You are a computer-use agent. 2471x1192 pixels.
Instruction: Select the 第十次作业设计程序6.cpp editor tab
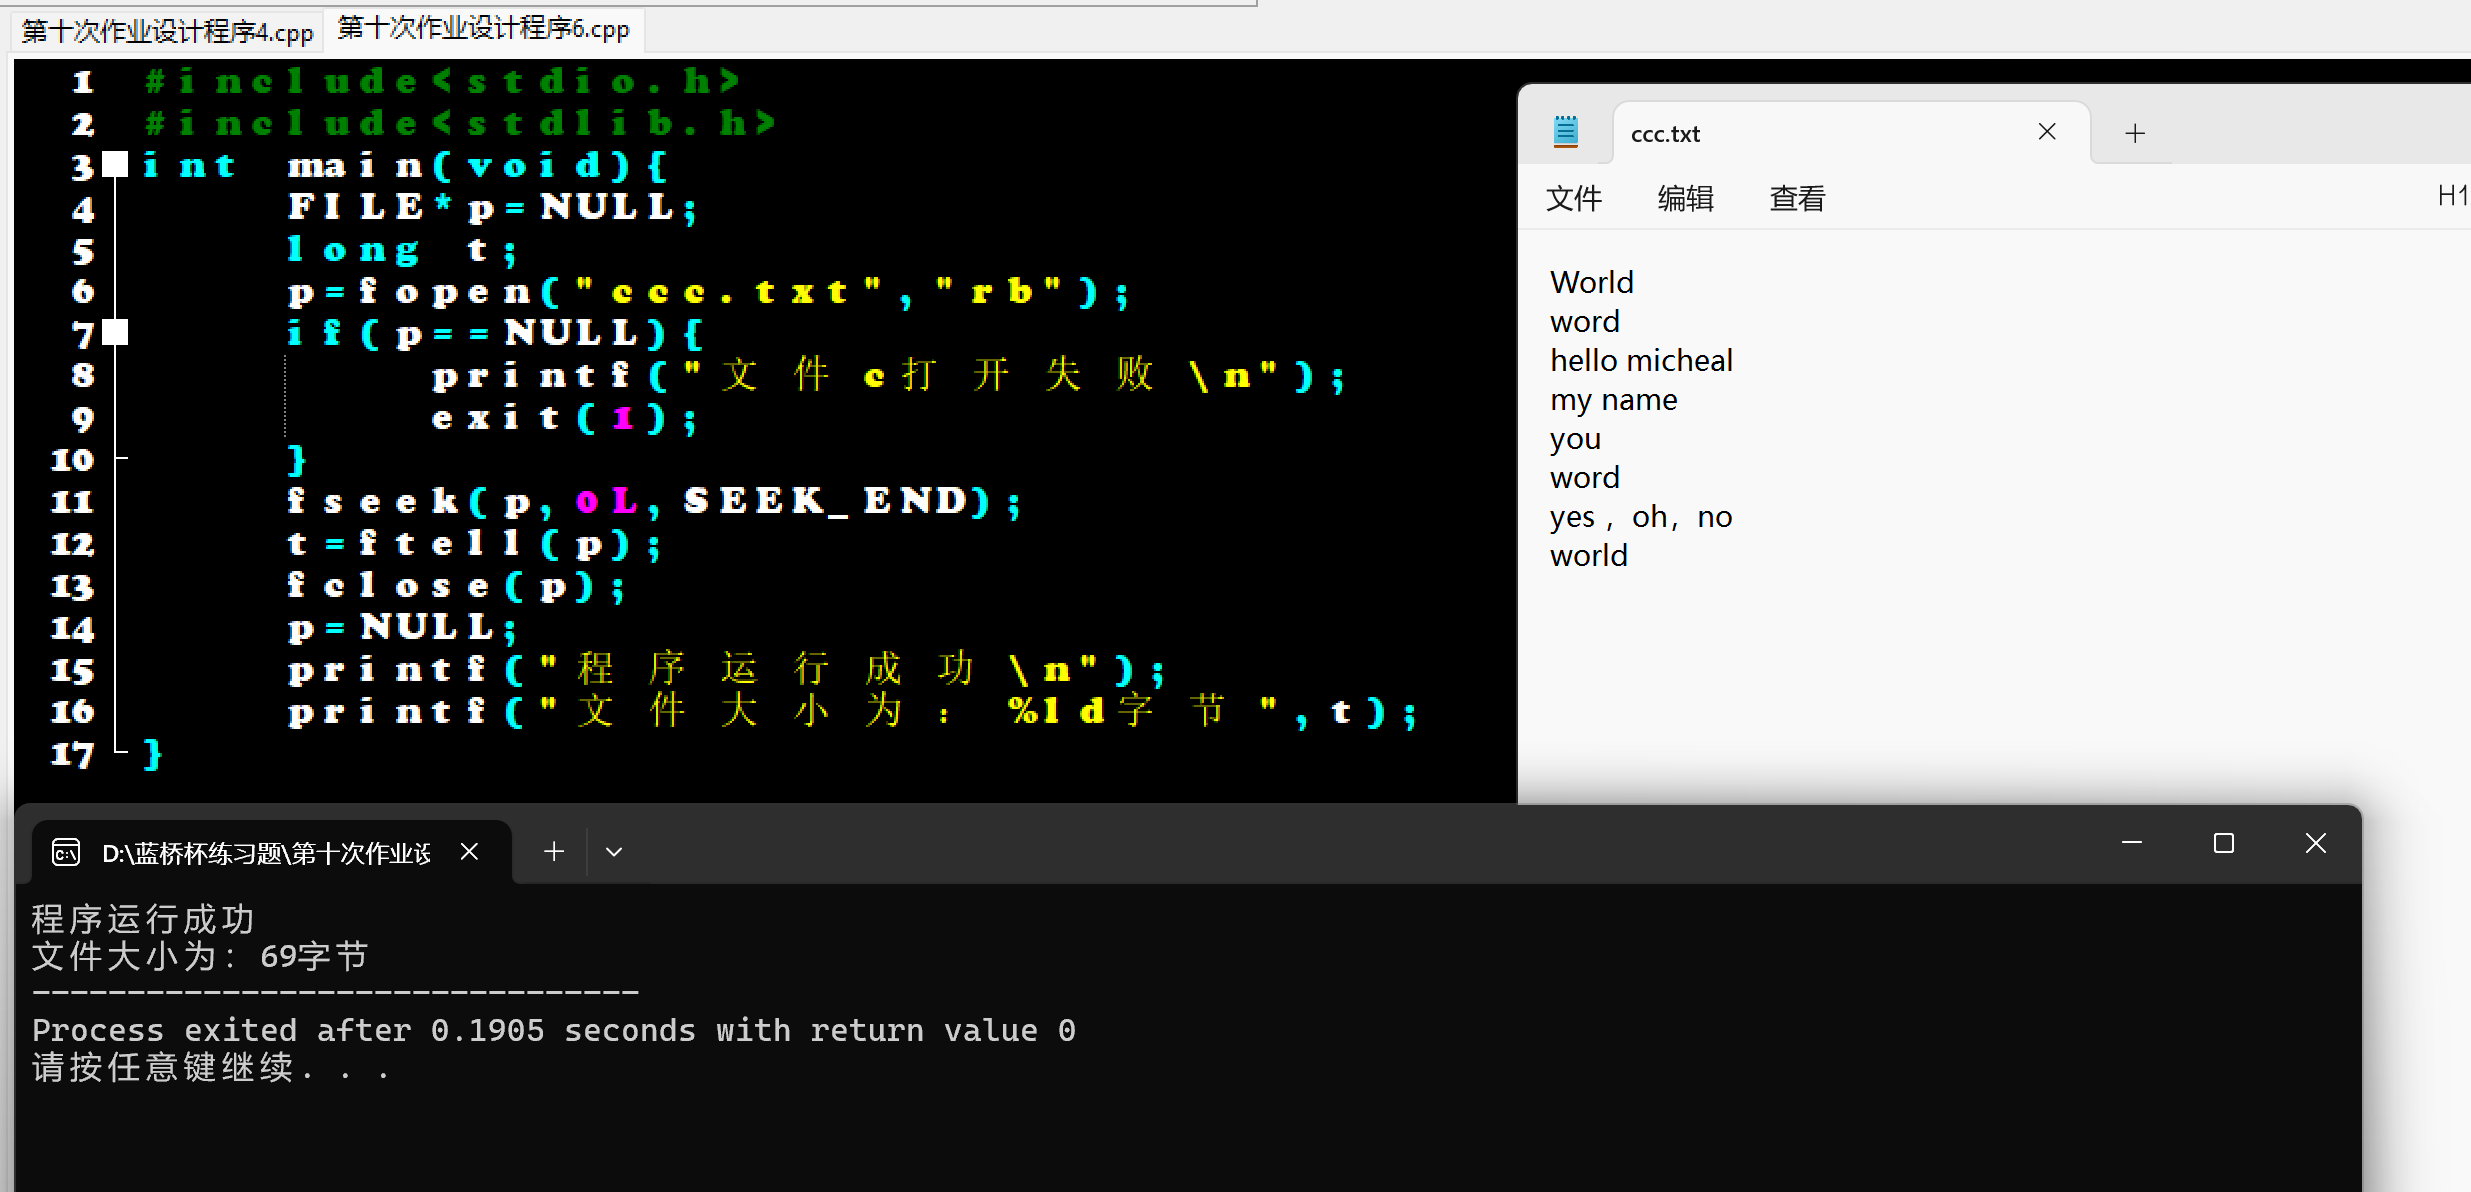[484, 28]
